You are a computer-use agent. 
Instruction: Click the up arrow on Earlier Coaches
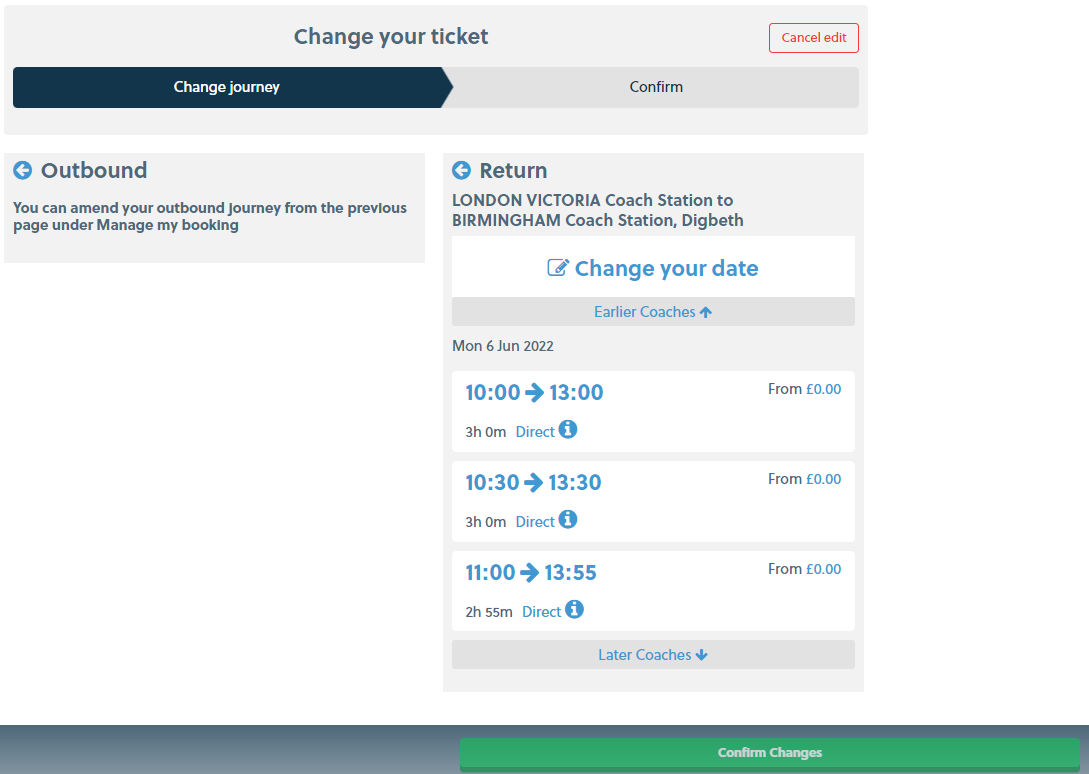pyautogui.click(x=706, y=312)
